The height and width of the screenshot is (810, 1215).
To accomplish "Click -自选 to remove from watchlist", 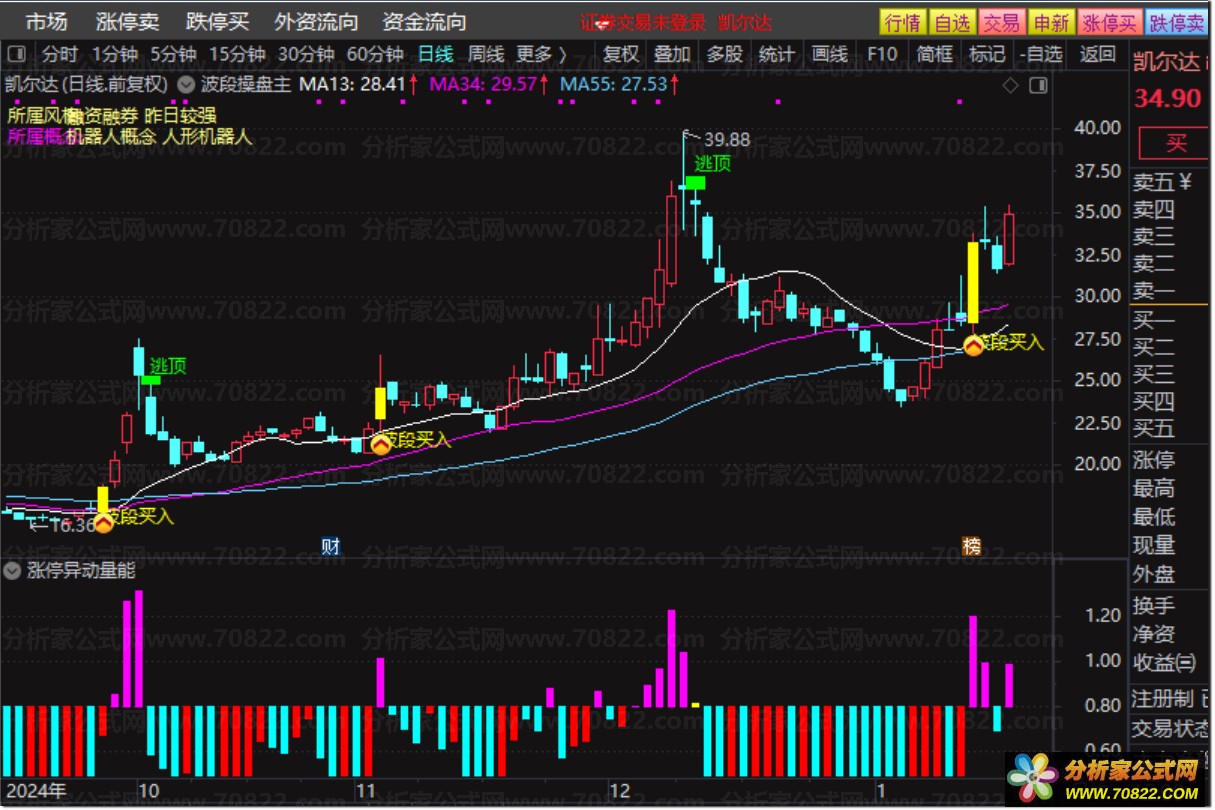I will [x=1040, y=54].
